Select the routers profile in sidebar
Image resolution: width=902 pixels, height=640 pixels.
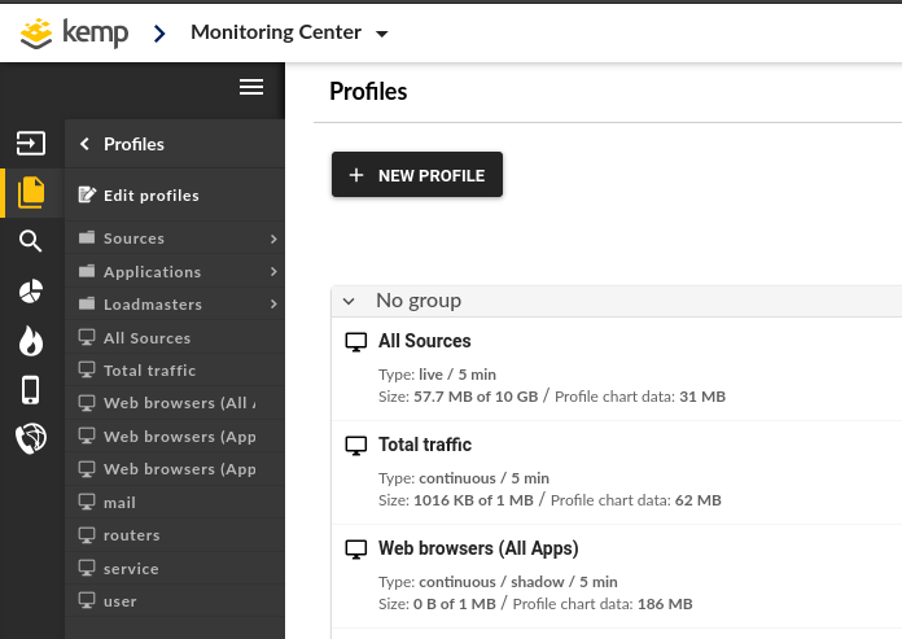click(x=131, y=536)
